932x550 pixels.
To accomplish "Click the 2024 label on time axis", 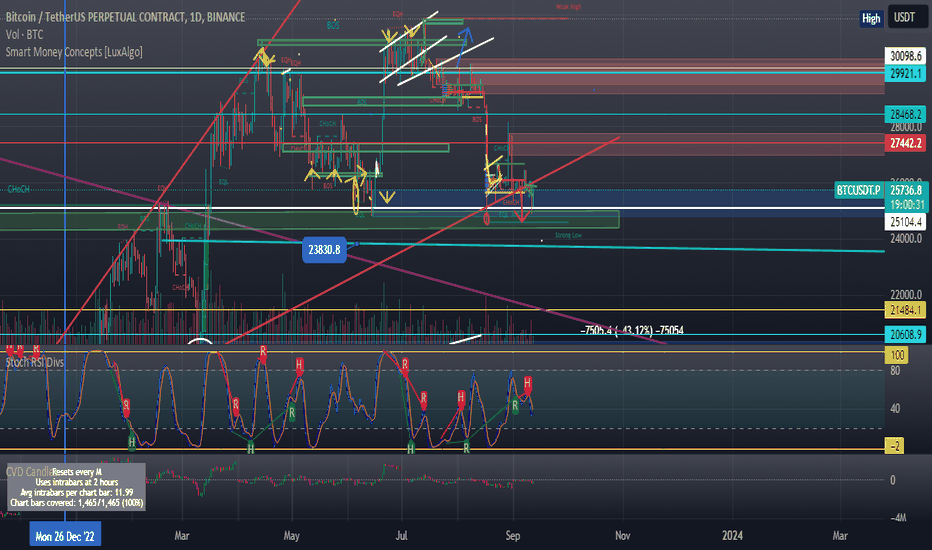I will [x=732, y=535].
